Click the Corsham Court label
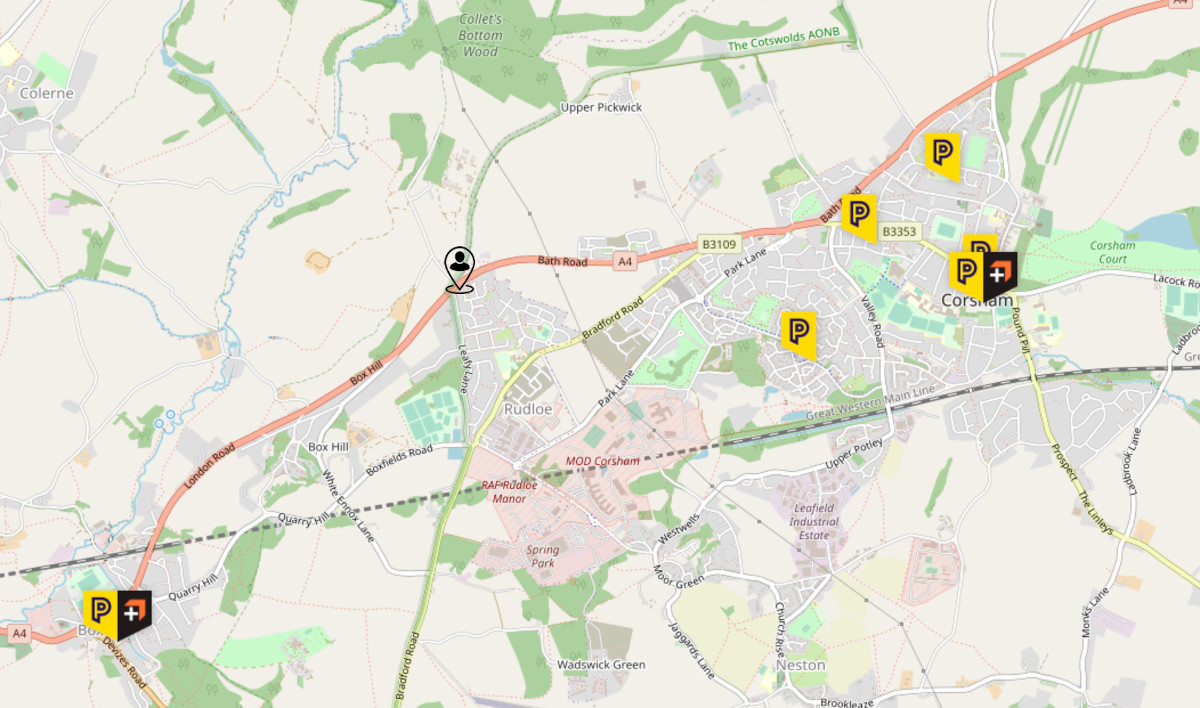 tap(1112, 252)
